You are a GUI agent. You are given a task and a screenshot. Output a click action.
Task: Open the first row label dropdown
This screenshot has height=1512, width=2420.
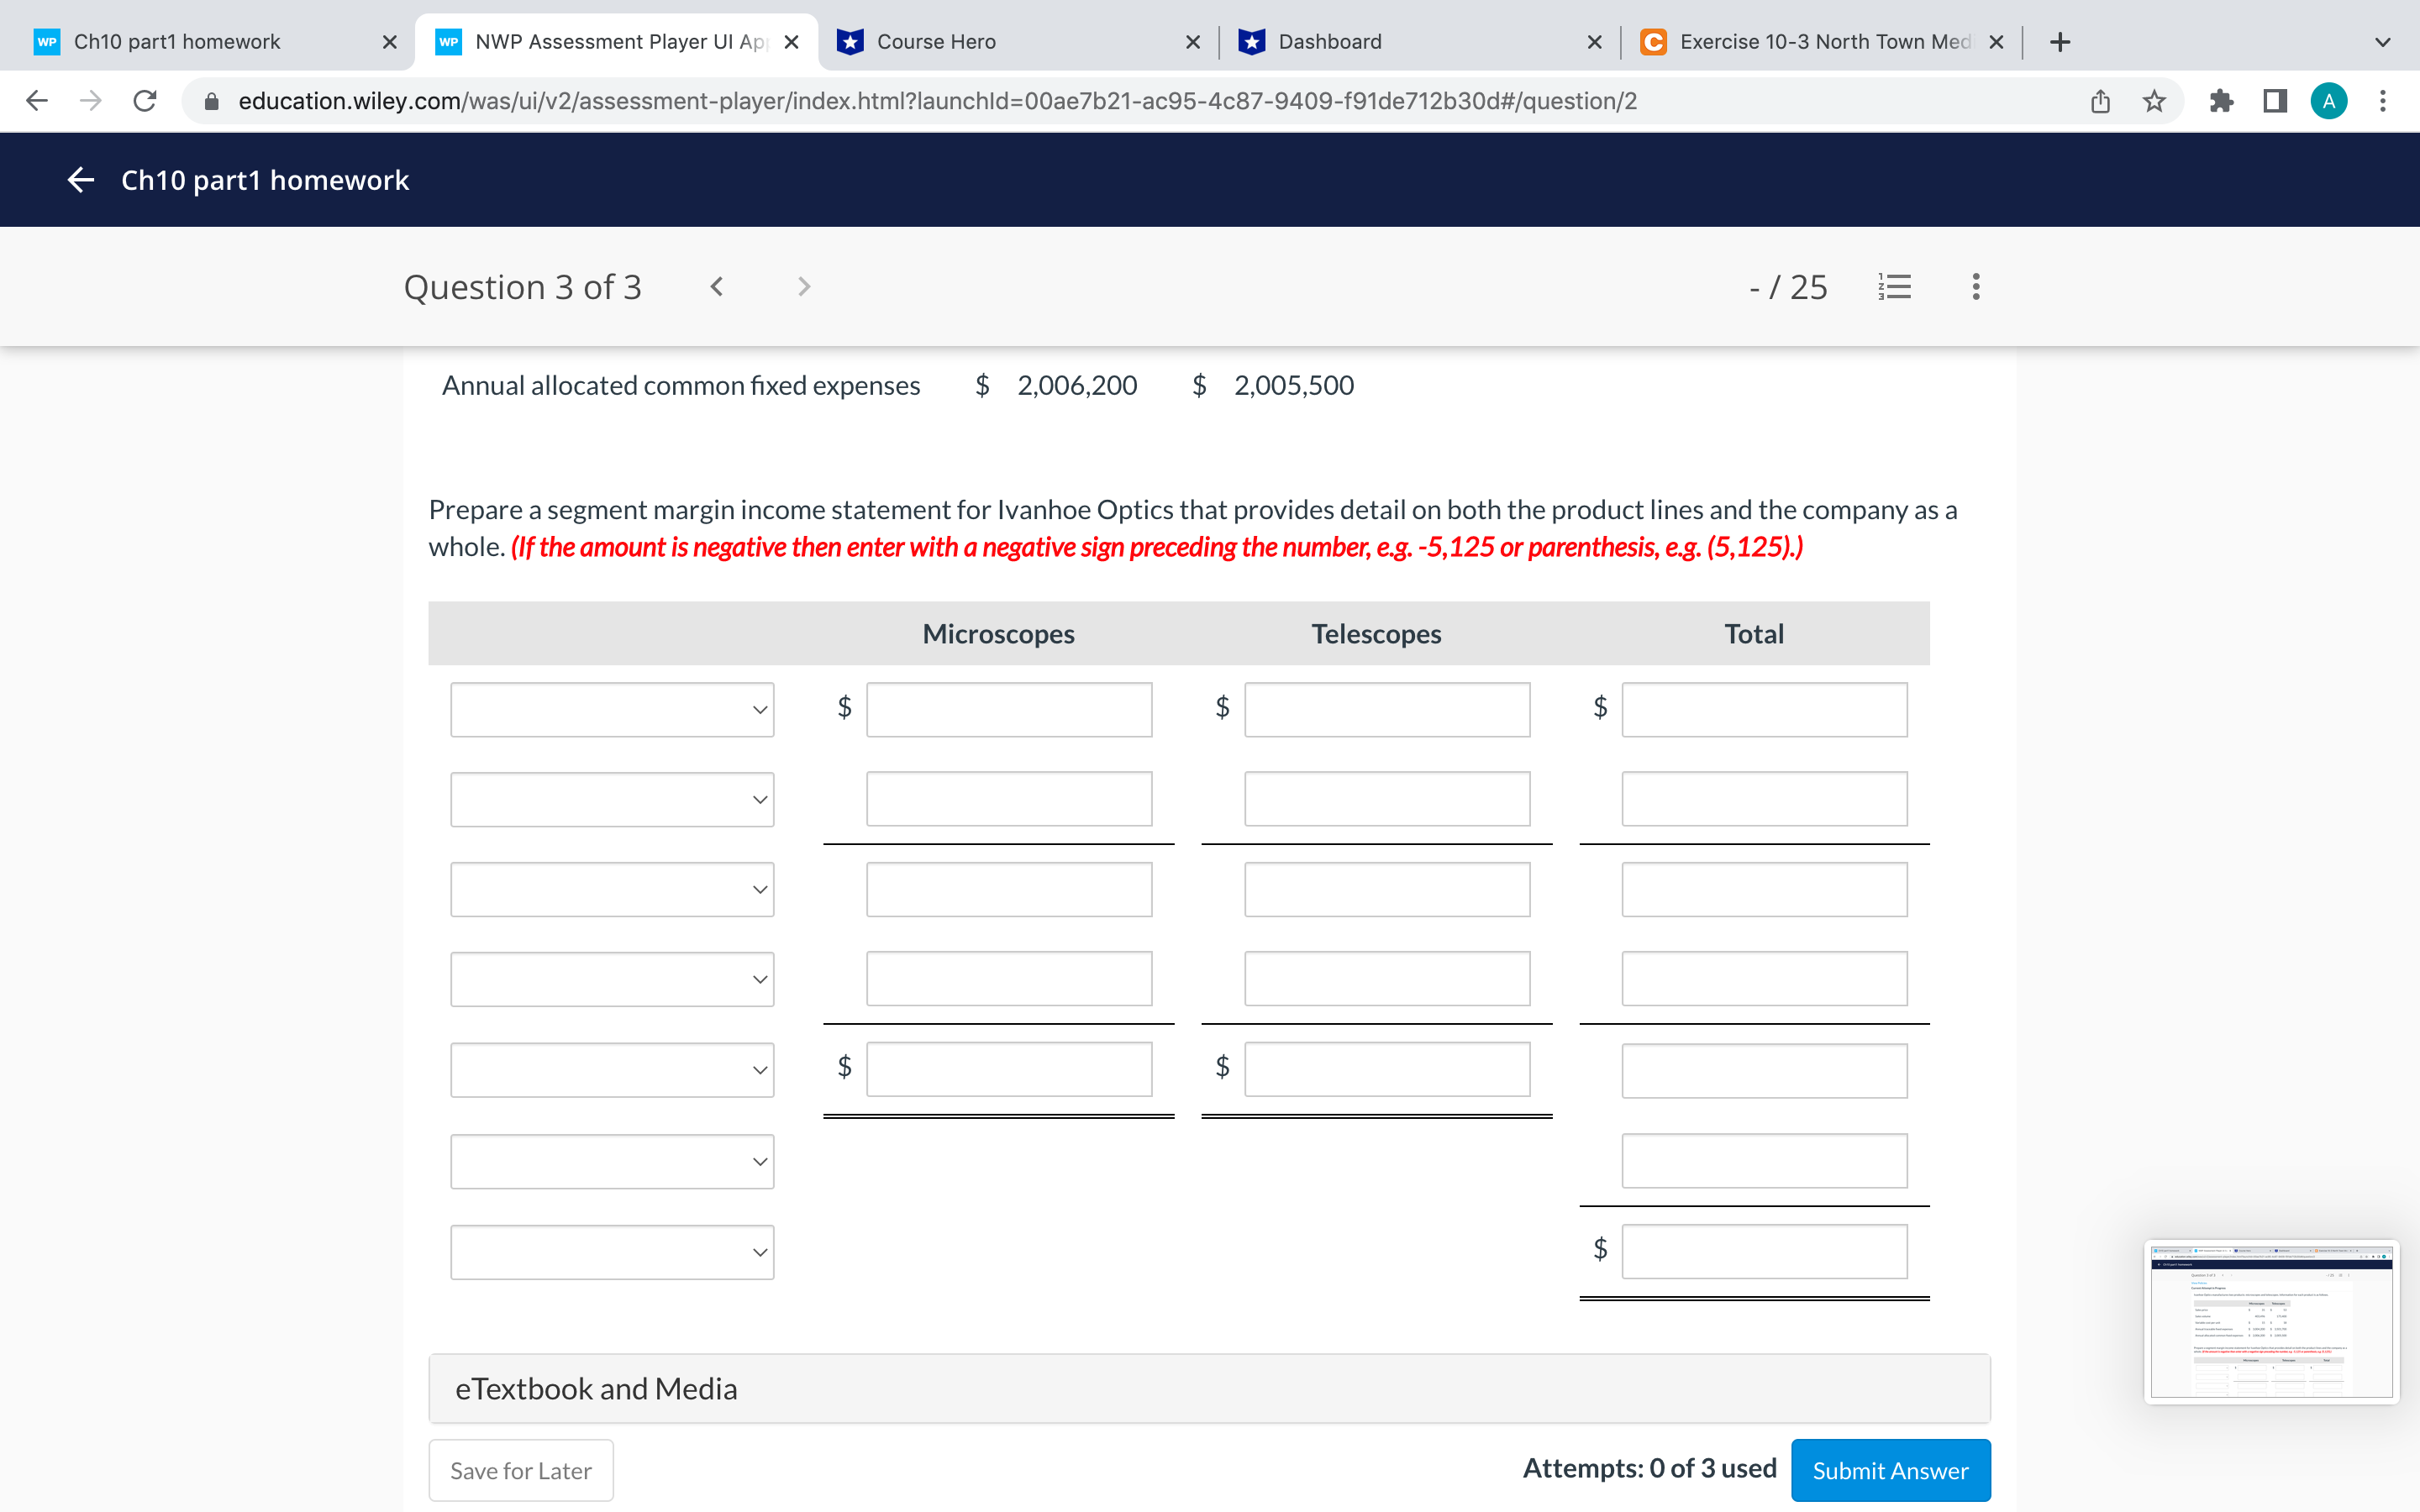[x=612, y=710]
